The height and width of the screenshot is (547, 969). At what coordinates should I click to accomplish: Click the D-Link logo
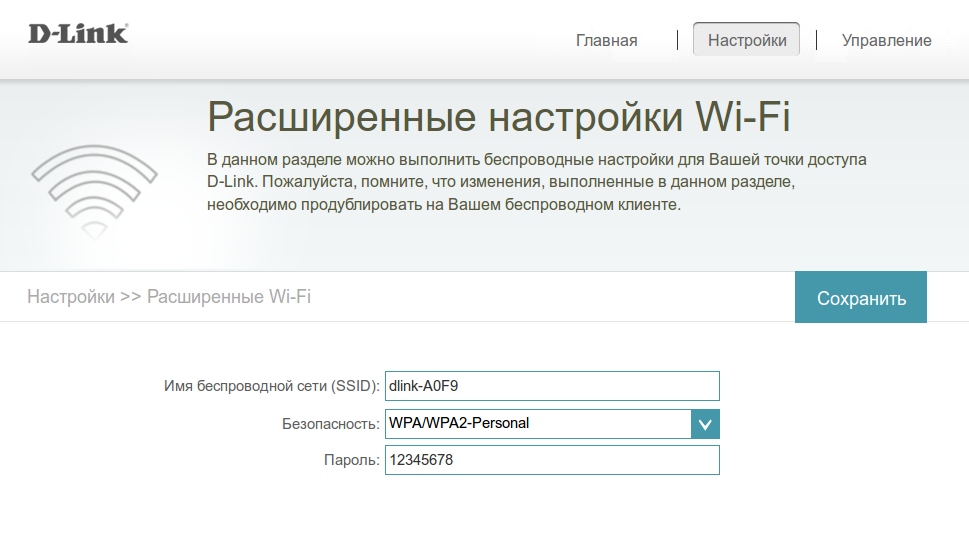click(x=78, y=33)
